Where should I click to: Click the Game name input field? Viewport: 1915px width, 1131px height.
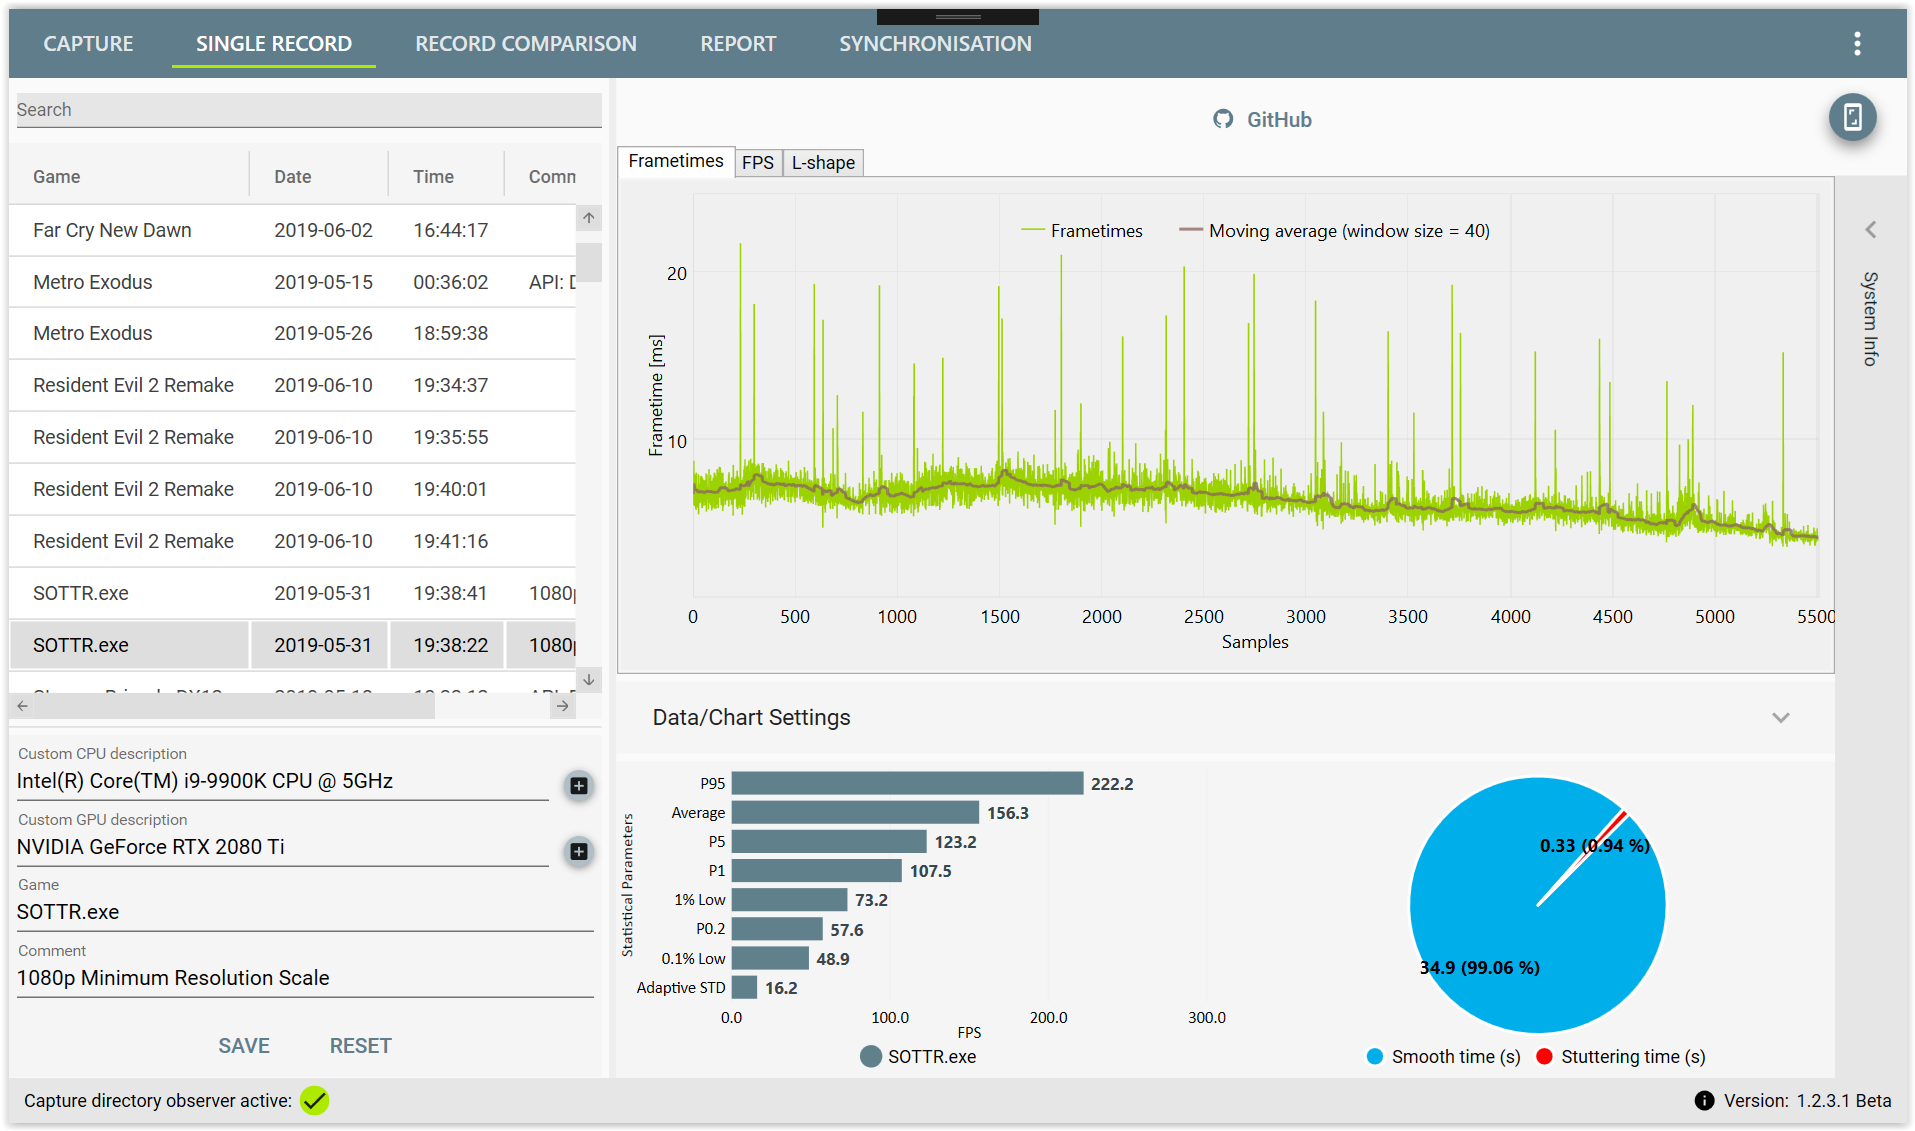point(305,912)
